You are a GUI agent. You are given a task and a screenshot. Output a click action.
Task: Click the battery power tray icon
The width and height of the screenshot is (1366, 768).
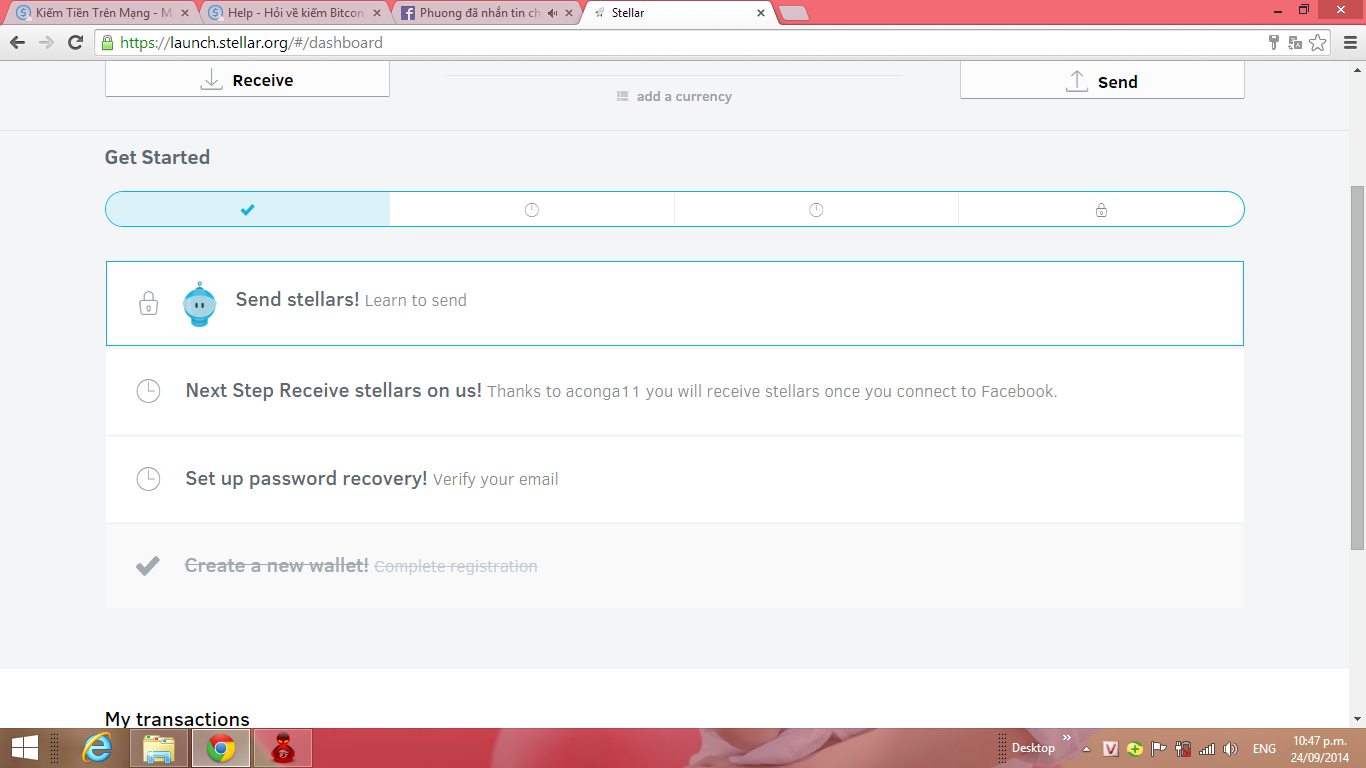(x=1183, y=748)
